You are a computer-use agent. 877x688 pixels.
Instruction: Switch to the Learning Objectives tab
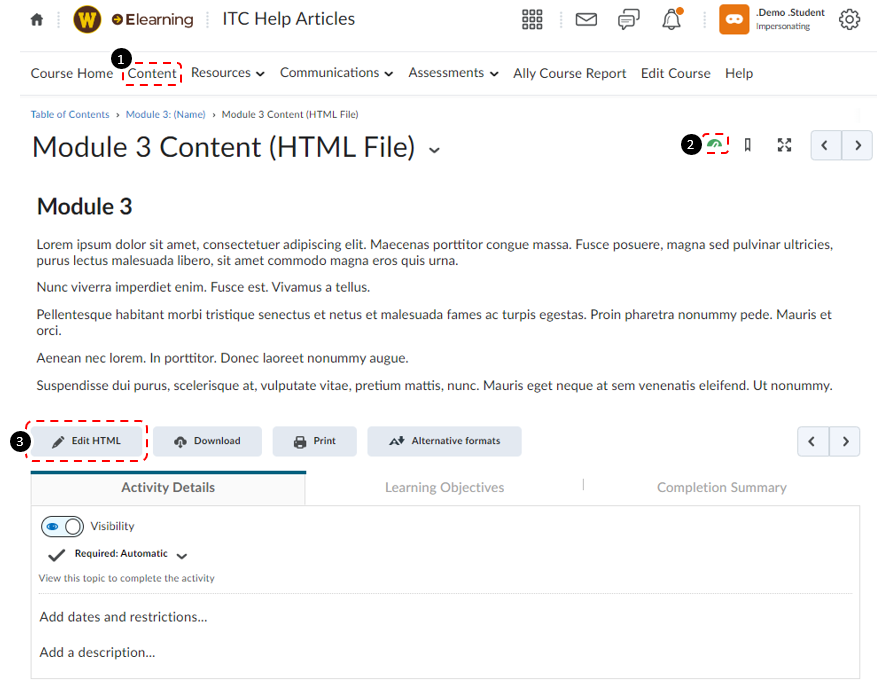[444, 487]
